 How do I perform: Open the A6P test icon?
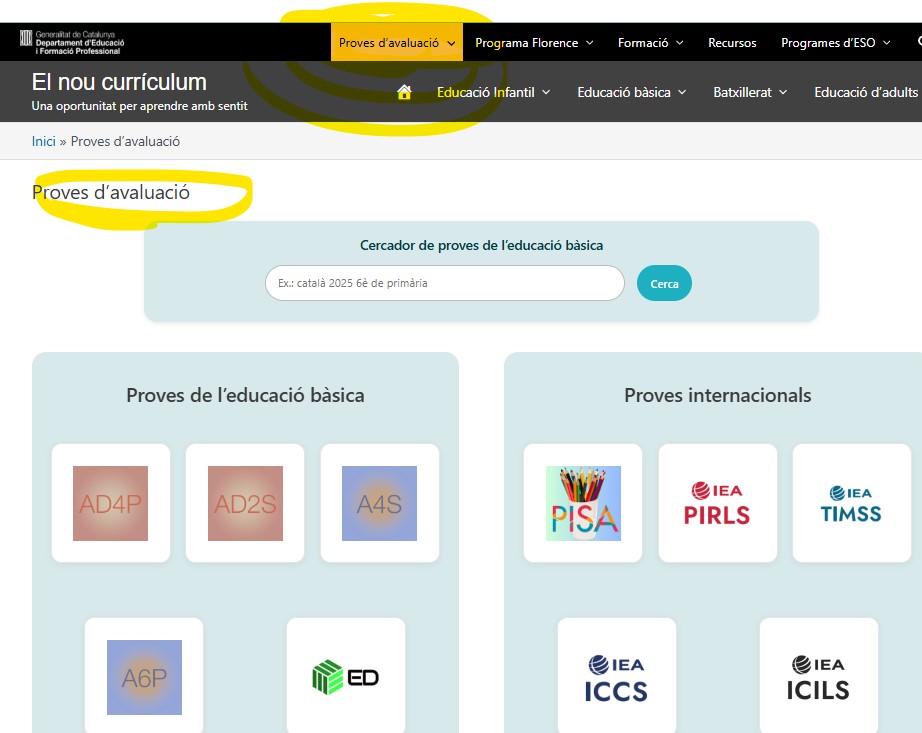point(144,677)
